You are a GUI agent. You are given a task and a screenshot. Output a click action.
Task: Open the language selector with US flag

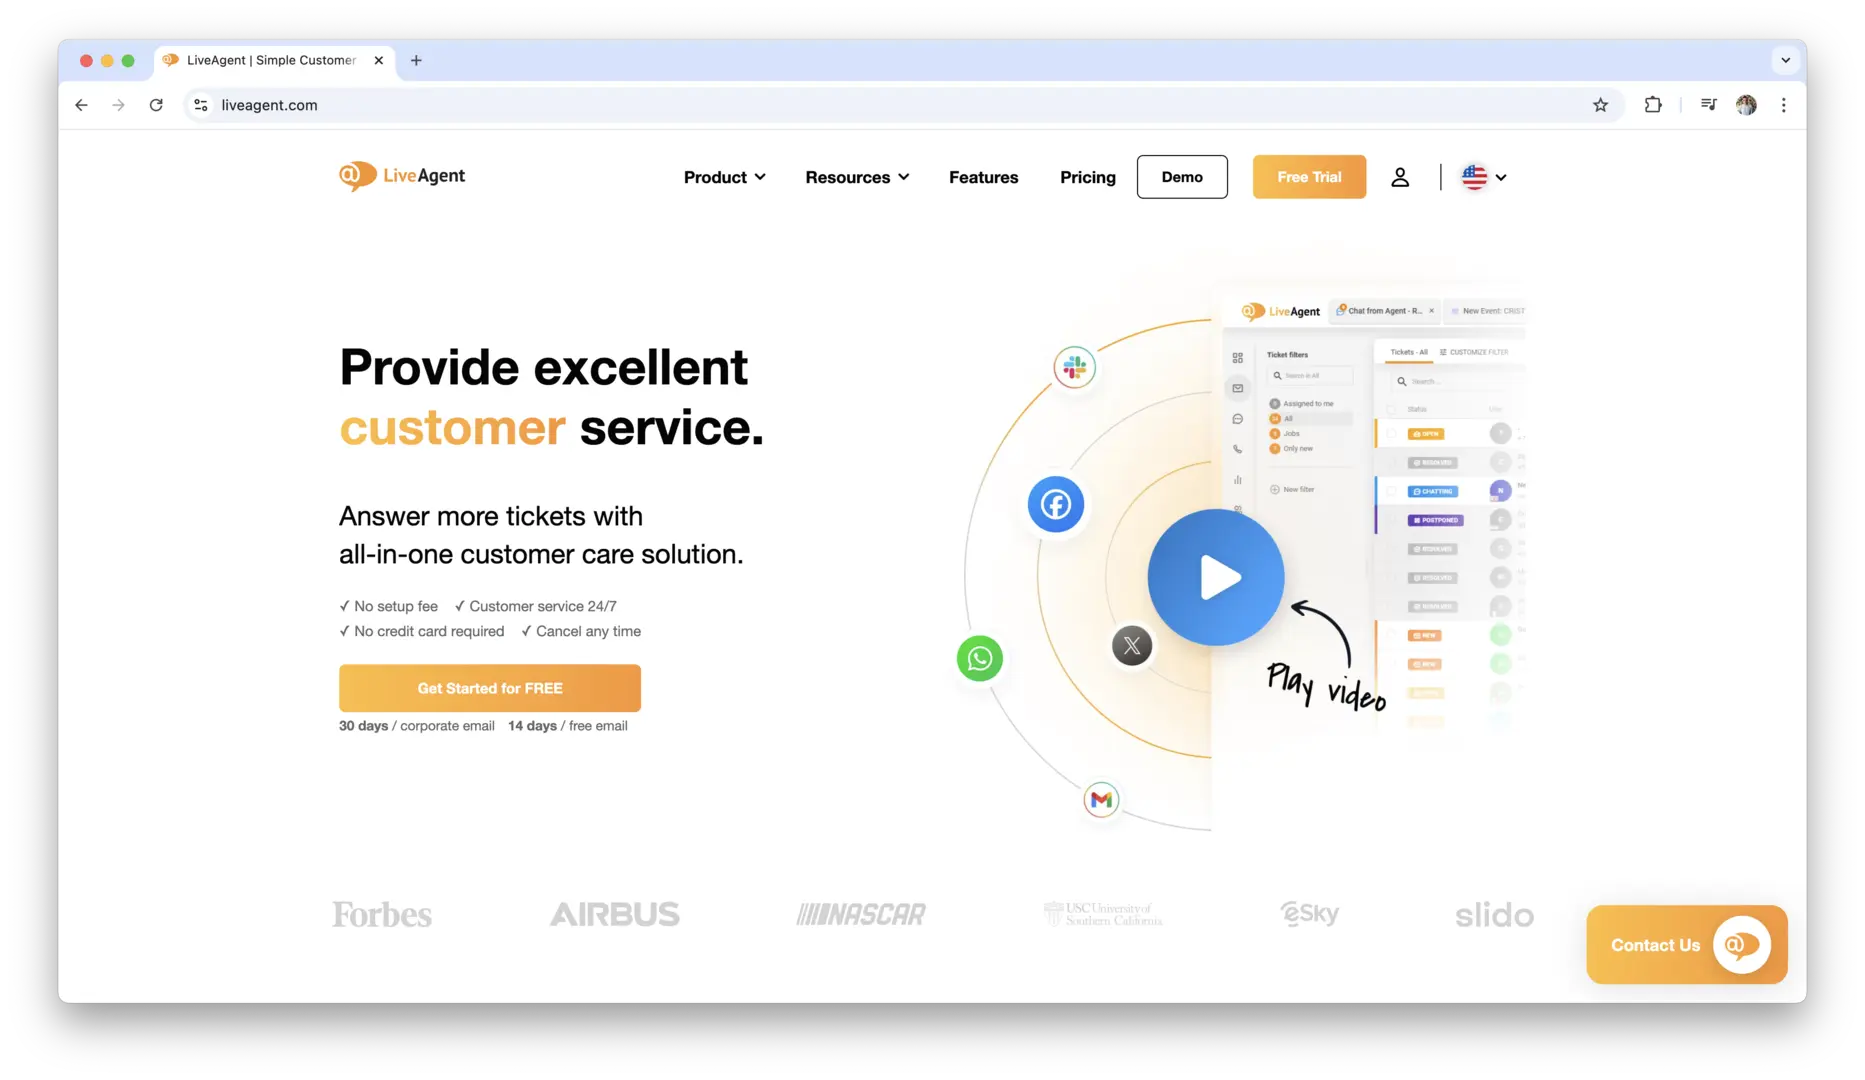click(x=1484, y=177)
